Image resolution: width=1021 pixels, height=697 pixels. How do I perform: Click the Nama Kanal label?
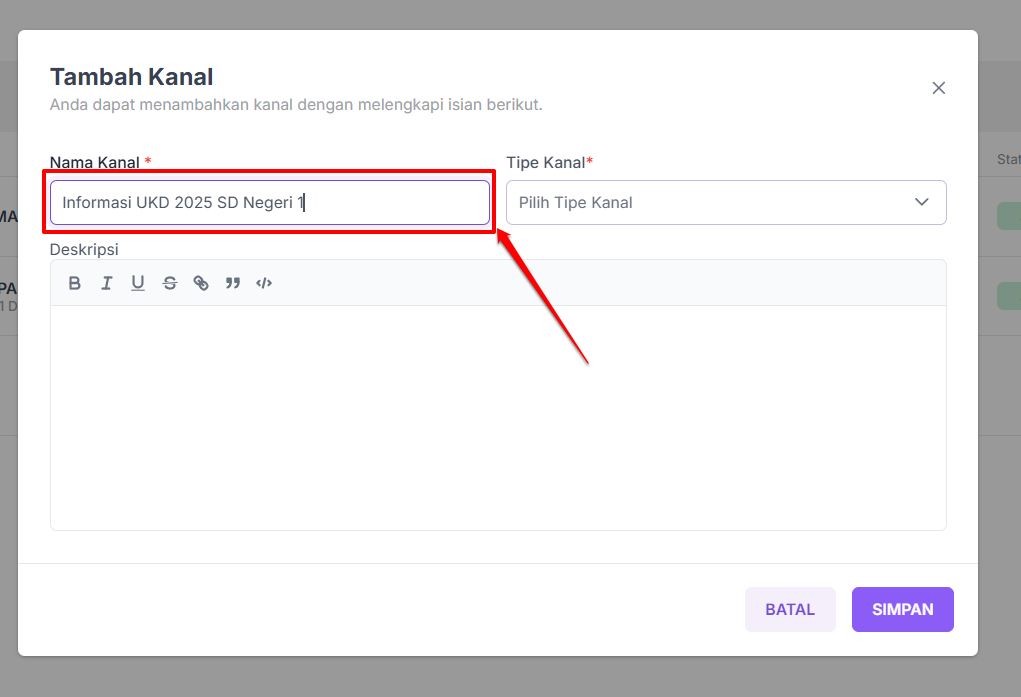(95, 162)
